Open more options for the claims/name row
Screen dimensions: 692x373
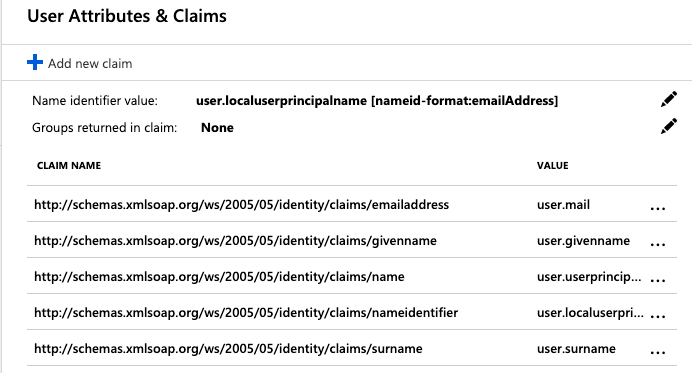click(x=658, y=280)
